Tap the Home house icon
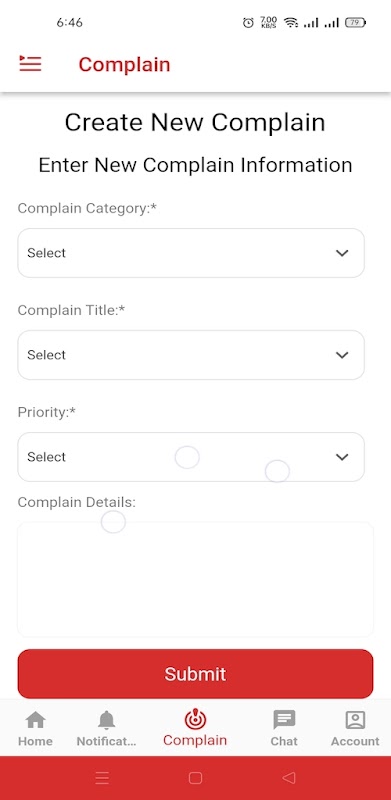This screenshot has height=800, width=391. point(35,720)
